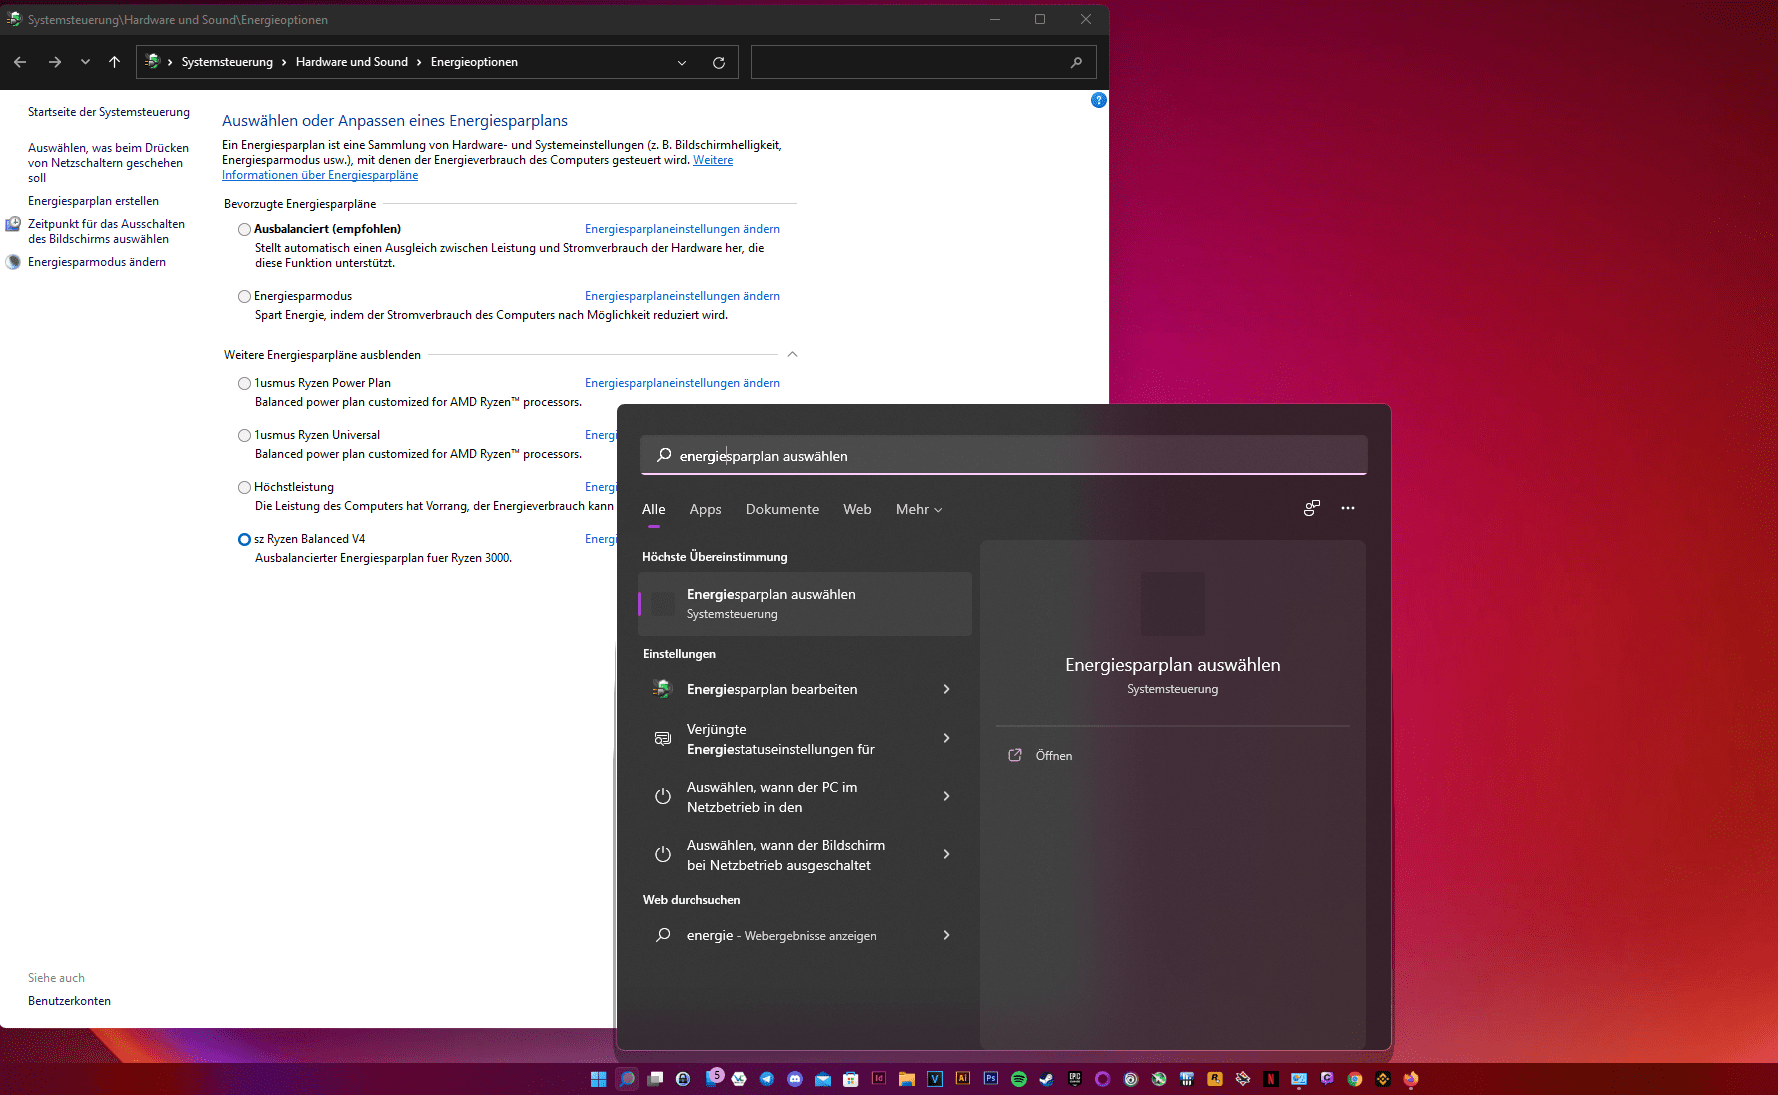Click the Windows search text field
This screenshot has width=1778, height=1095.
[1004, 455]
